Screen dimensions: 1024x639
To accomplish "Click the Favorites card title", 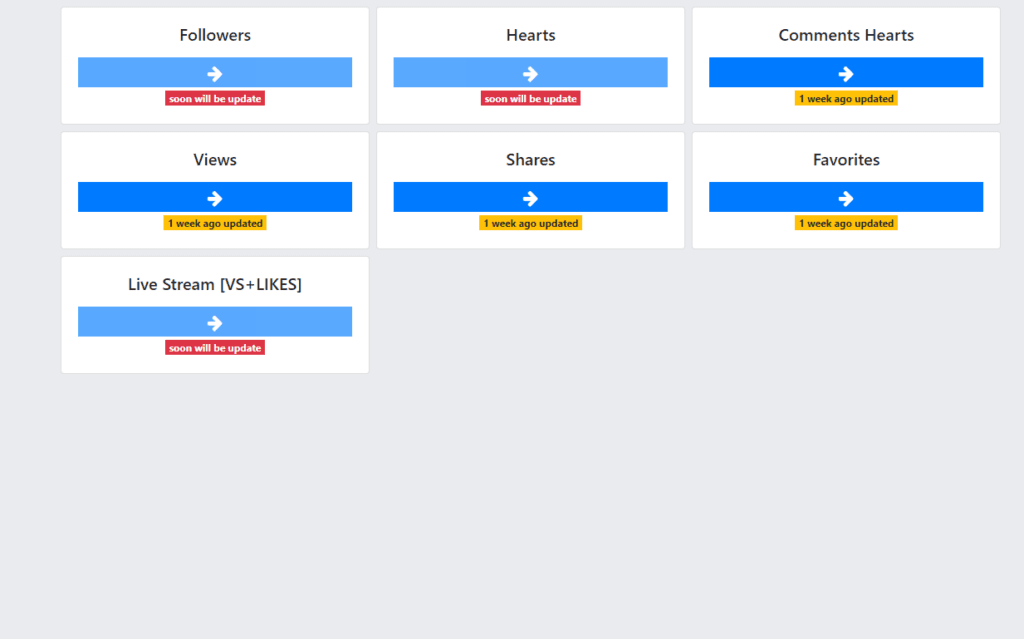I will click(x=846, y=160).
